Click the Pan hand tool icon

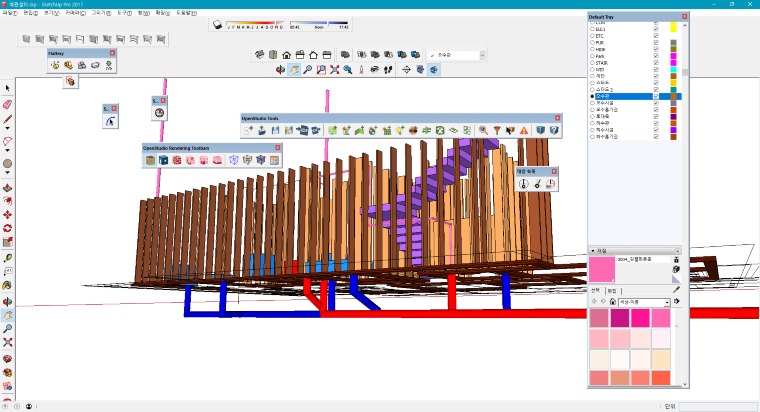click(x=294, y=70)
